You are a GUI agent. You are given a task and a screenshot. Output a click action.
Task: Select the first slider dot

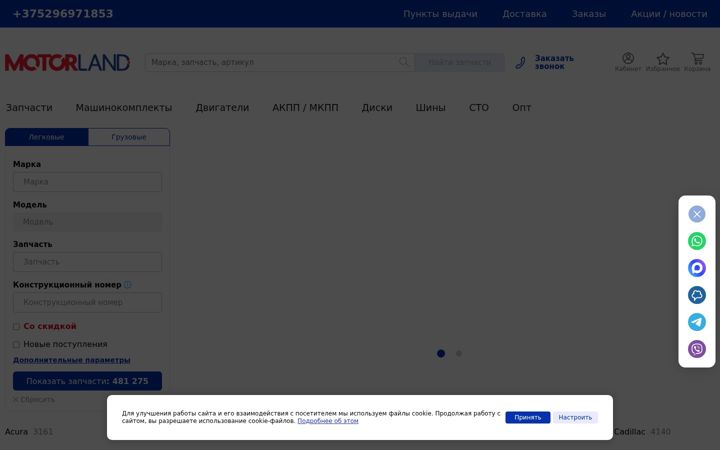click(441, 354)
